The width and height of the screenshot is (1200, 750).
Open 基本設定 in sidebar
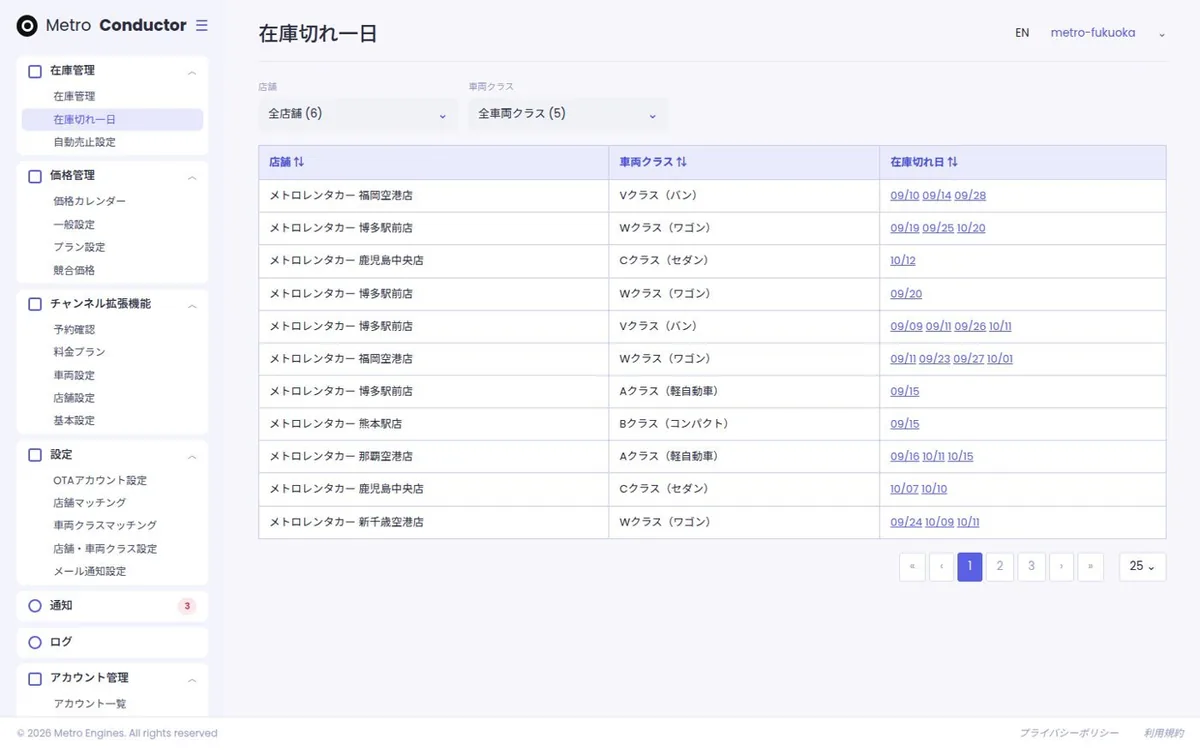point(74,421)
